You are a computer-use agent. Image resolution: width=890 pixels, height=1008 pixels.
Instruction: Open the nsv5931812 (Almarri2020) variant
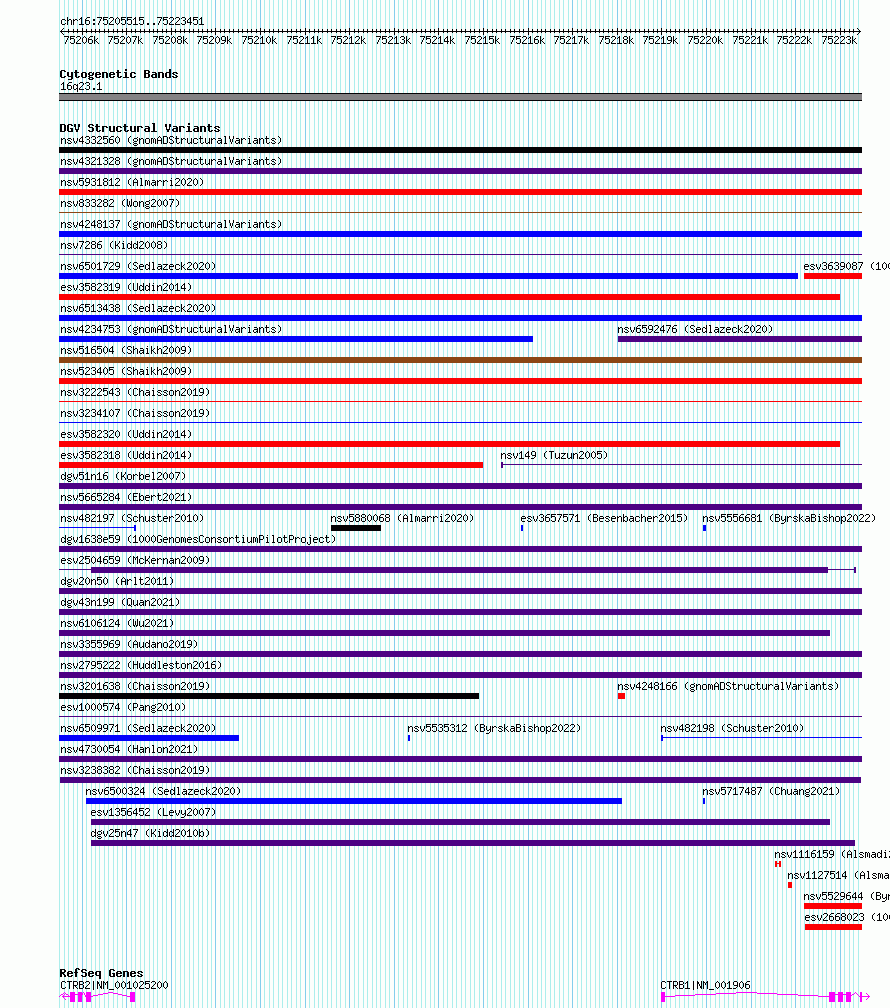coord(132,183)
